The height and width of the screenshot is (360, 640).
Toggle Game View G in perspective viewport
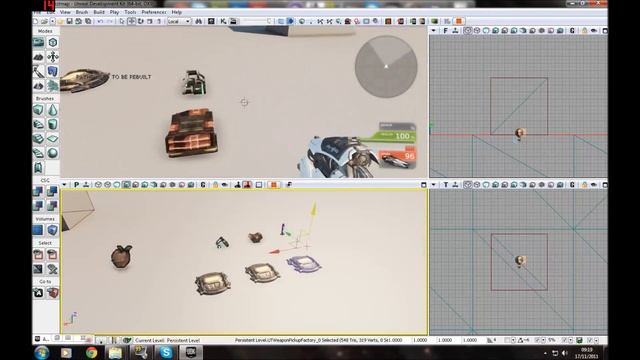203,185
